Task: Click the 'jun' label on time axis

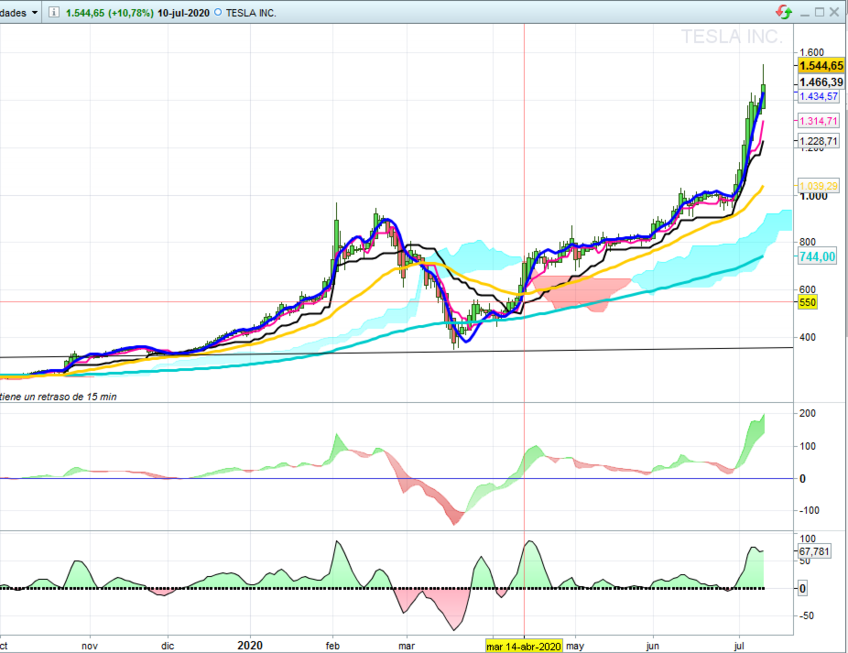Action: [x=653, y=647]
